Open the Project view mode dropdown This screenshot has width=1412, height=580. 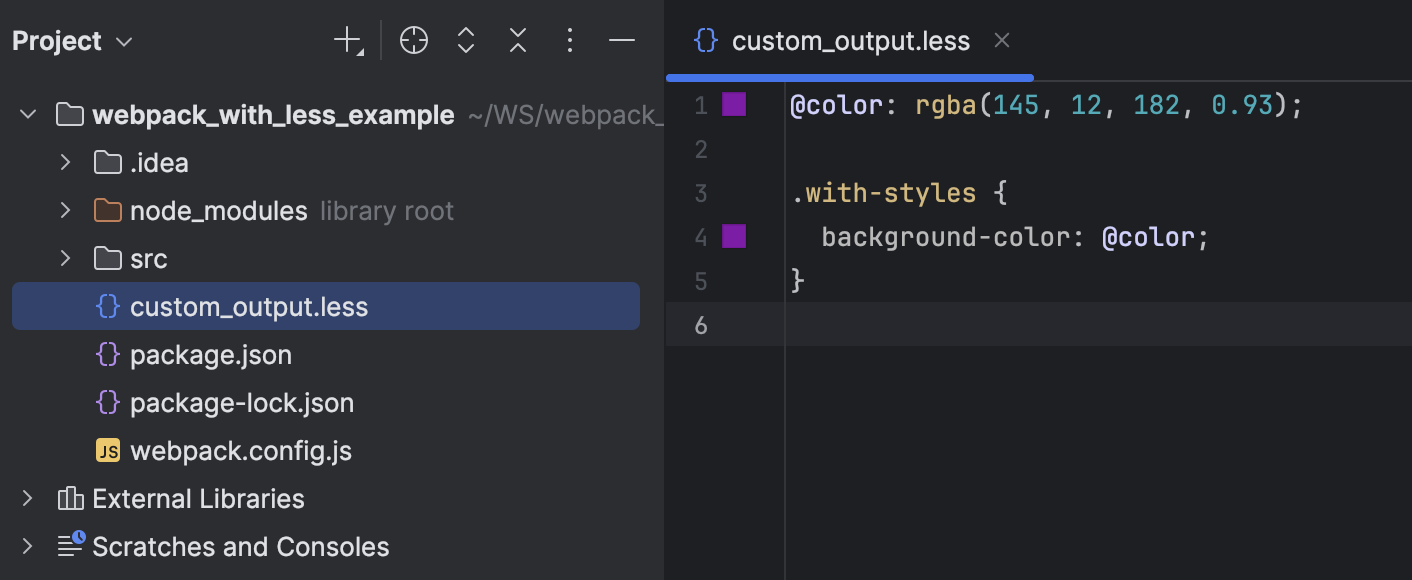click(x=122, y=42)
